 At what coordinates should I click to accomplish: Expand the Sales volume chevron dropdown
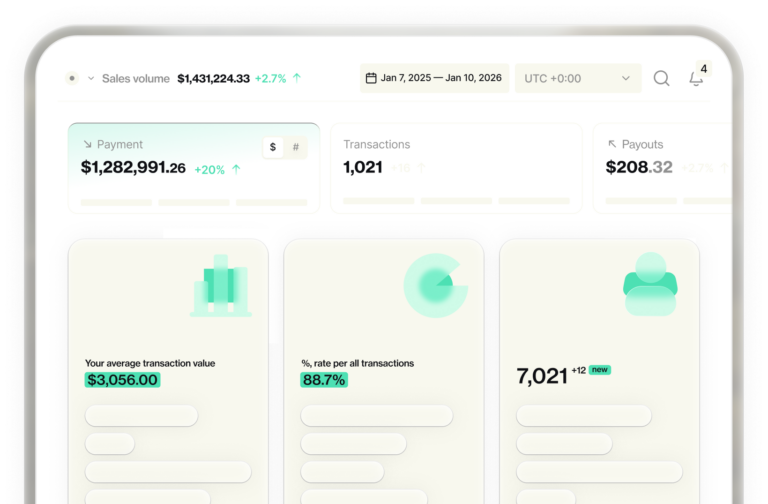click(x=91, y=78)
